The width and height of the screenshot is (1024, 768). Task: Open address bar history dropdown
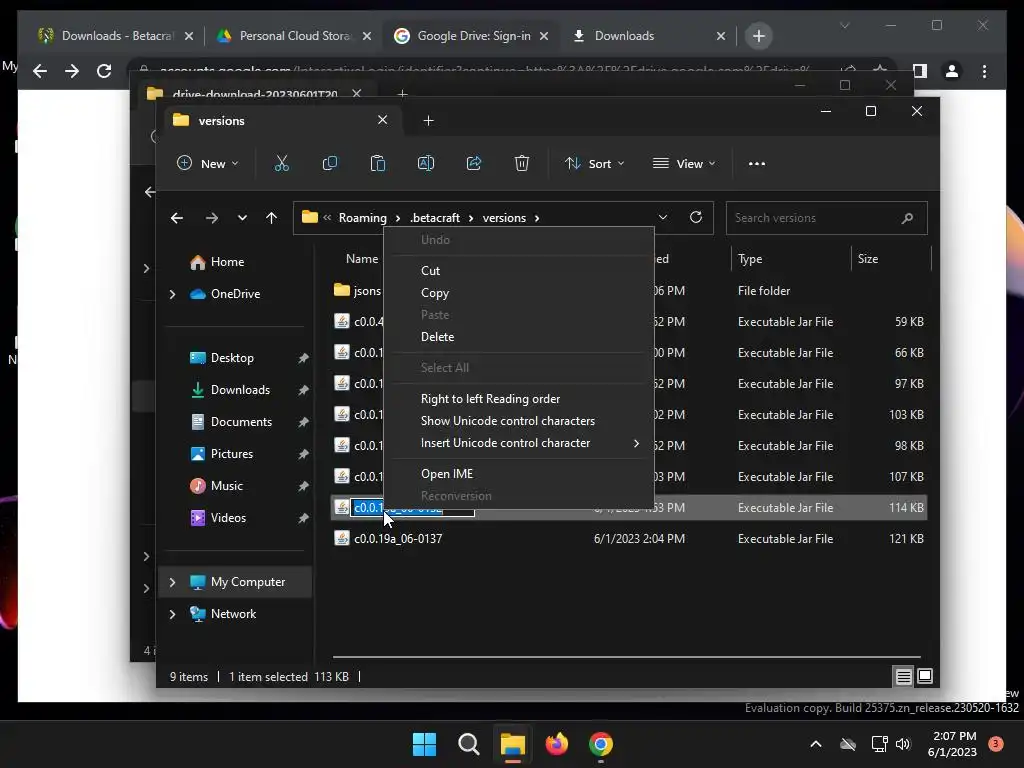pos(663,217)
